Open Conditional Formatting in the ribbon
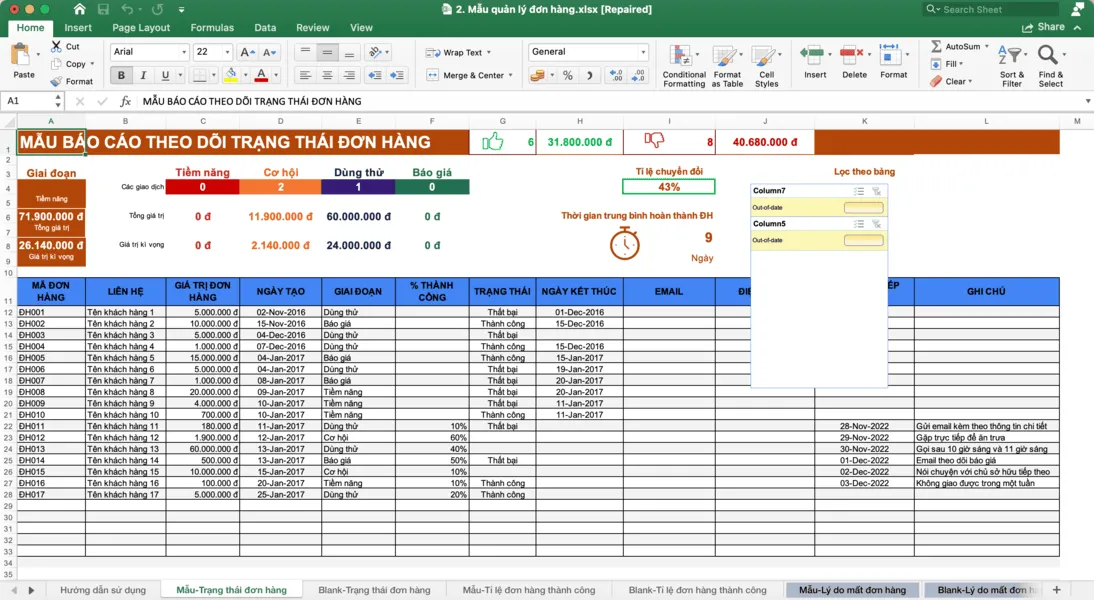 (684, 57)
